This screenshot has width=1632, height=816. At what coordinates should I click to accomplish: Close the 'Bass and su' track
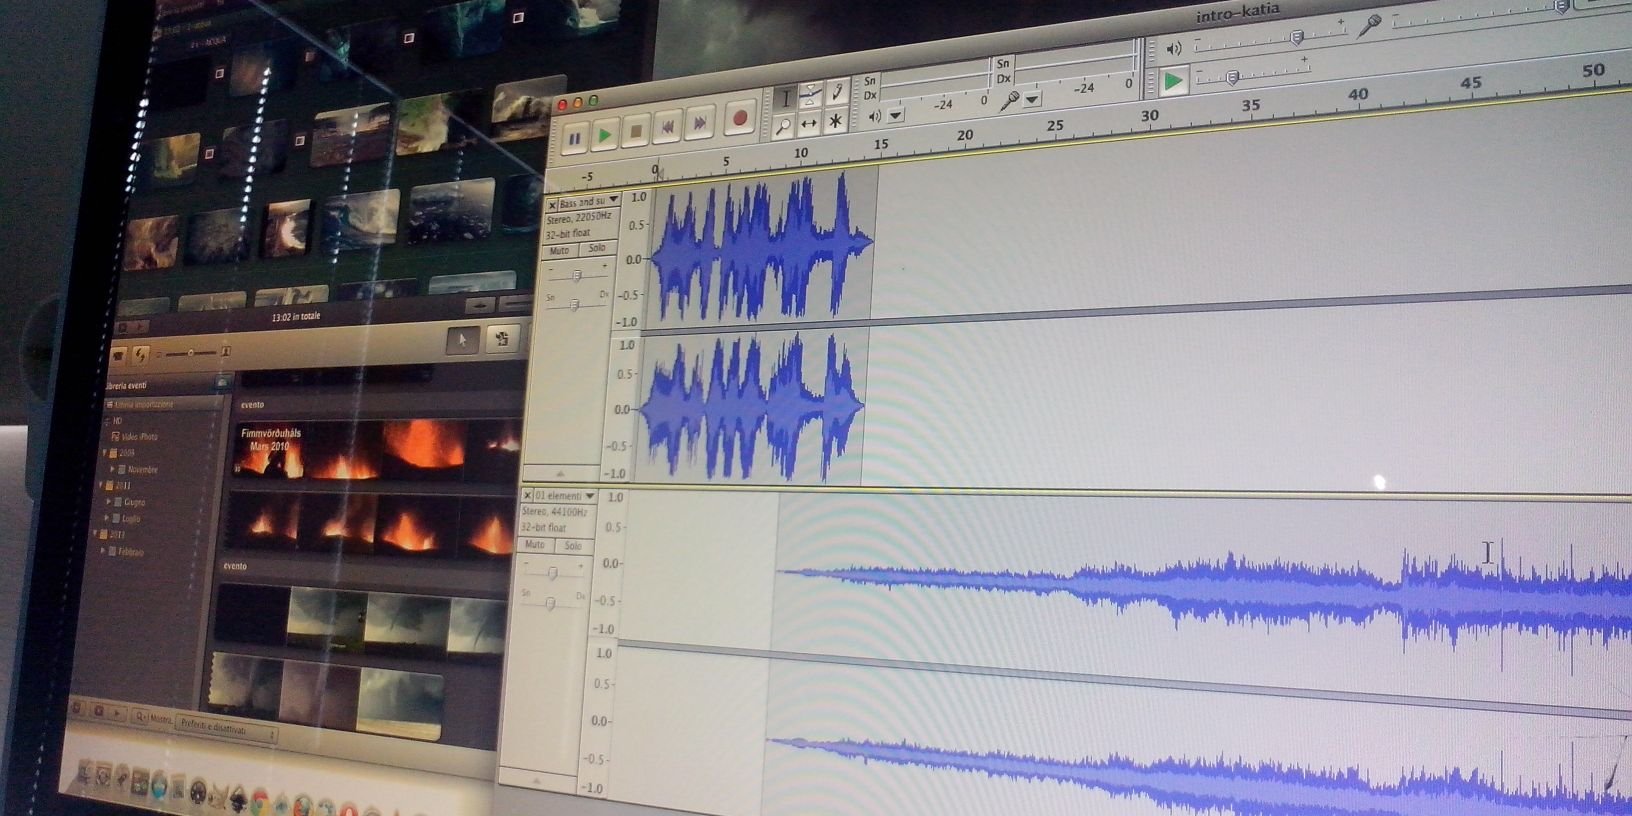click(x=552, y=205)
